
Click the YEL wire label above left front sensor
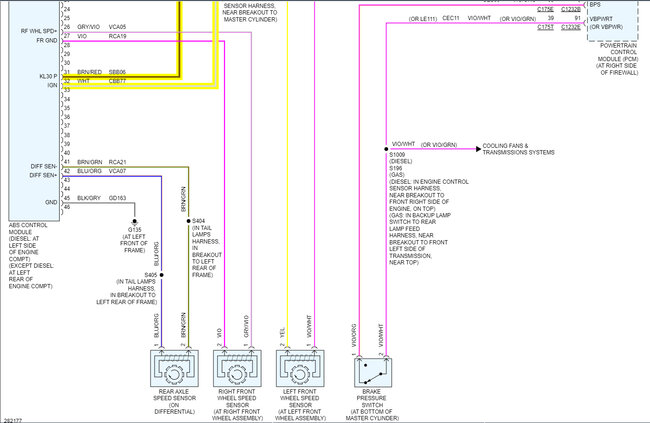pos(282,332)
